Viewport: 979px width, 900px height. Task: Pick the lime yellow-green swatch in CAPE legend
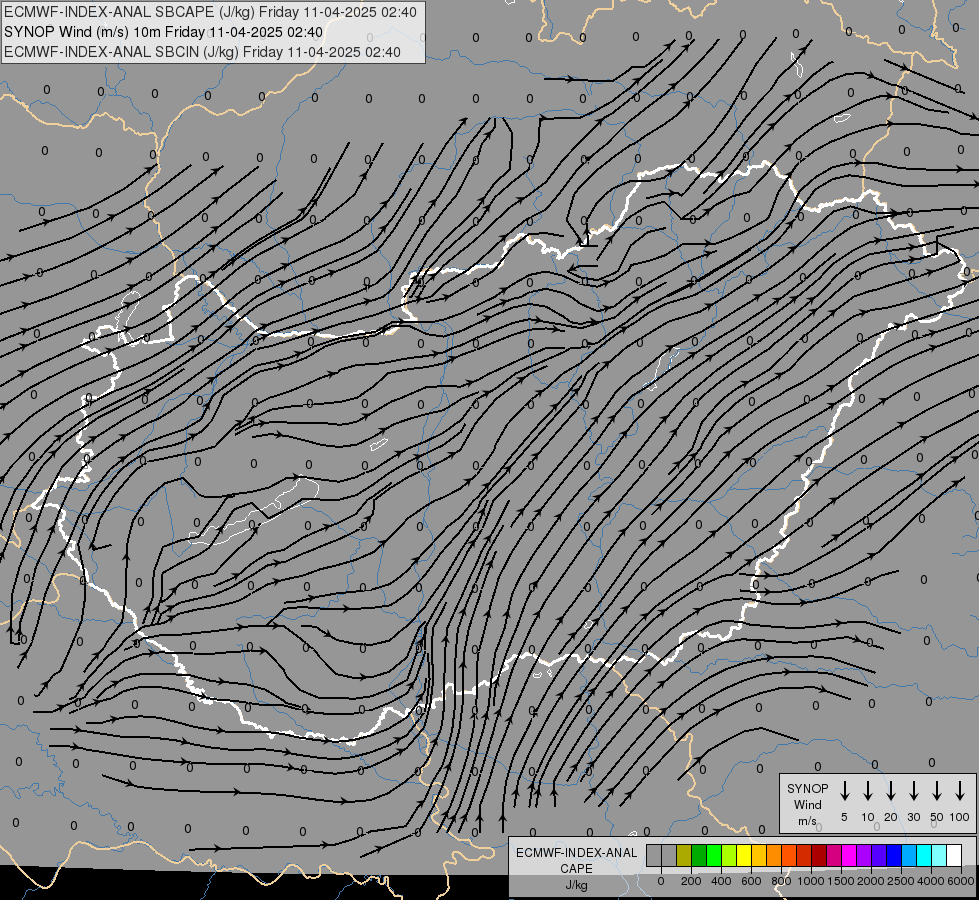[729, 855]
